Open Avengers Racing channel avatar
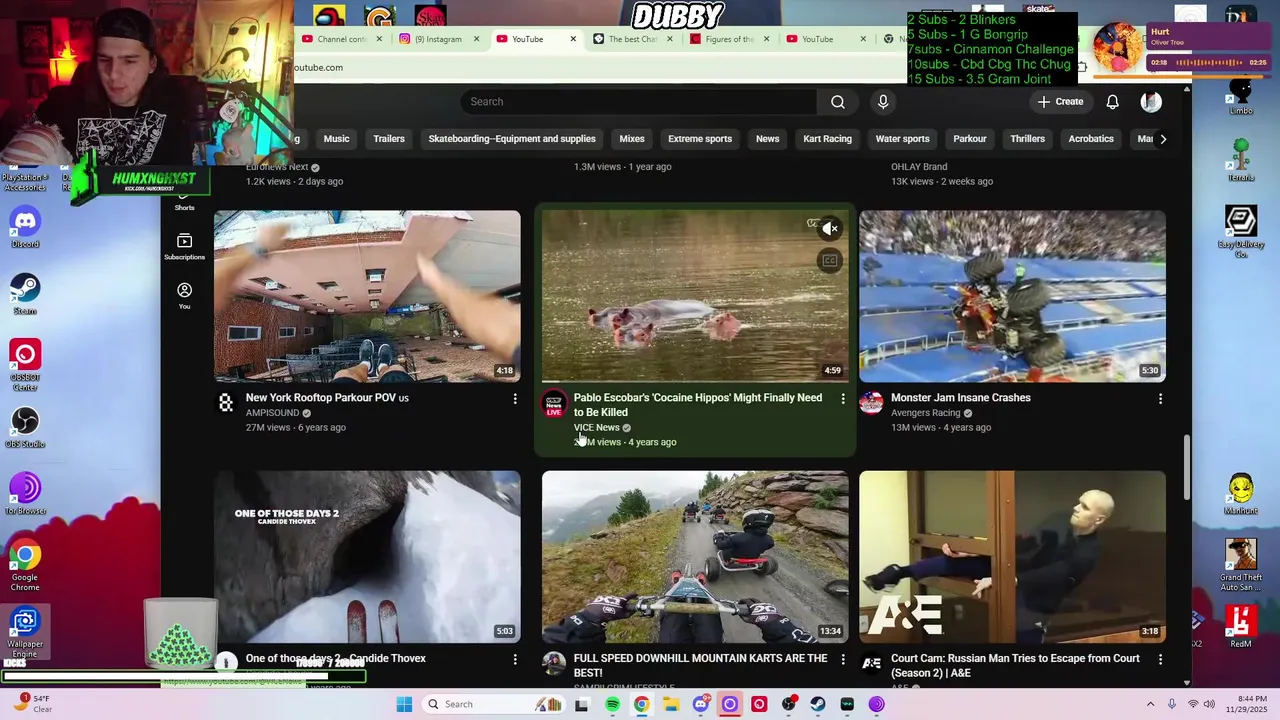Viewport: 1280px width, 720px height. (871, 403)
